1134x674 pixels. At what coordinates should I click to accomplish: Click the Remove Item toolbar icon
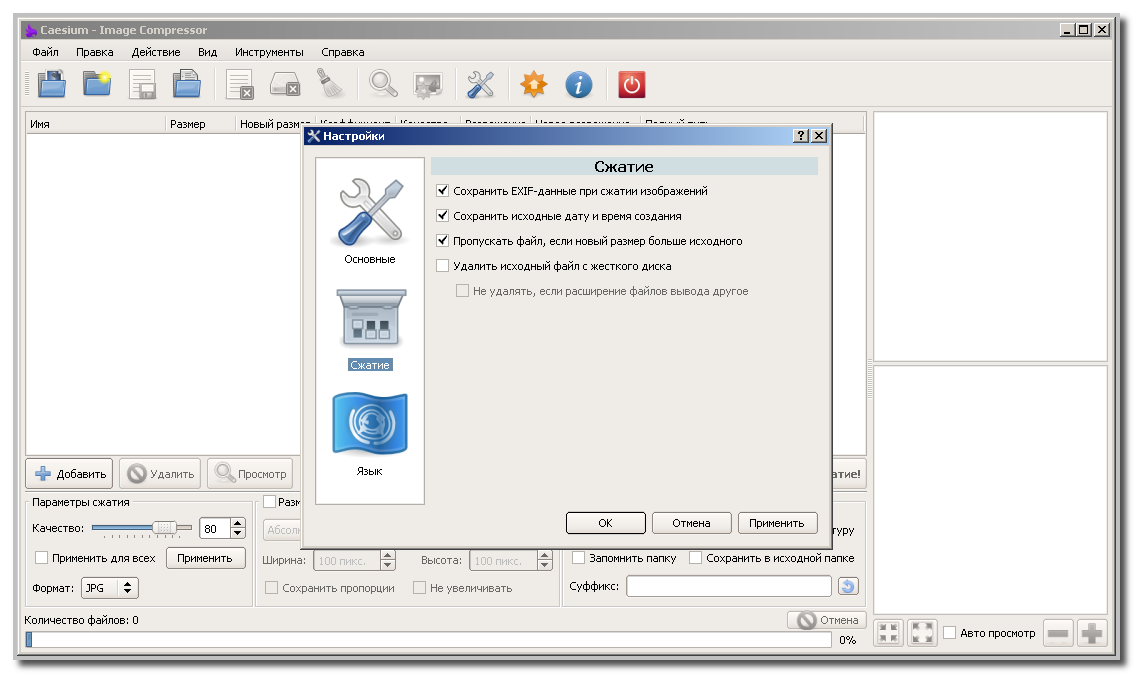tap(239, 84)
